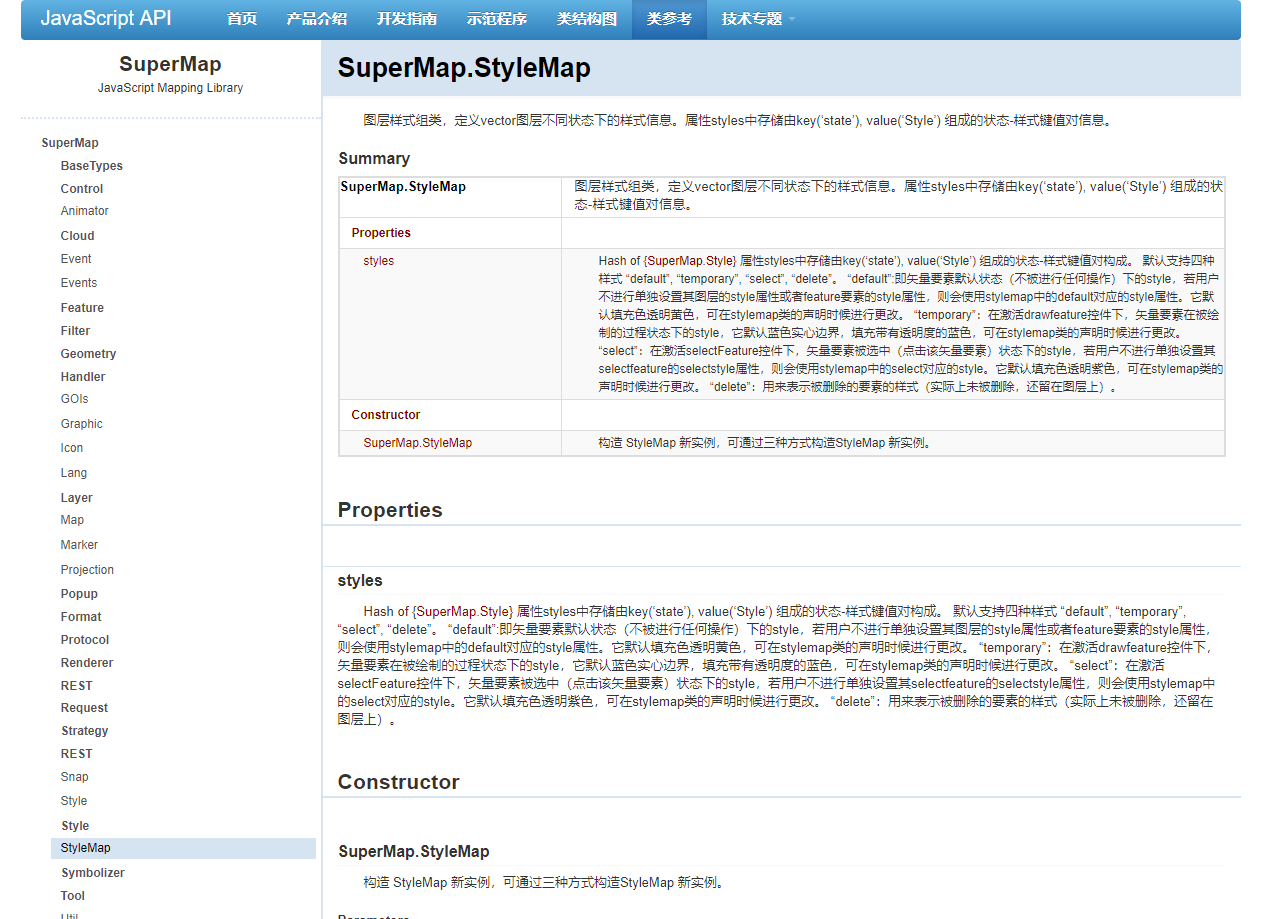1277x919 pixels.
Task: Open the Marker class entry
Action: click(79, 545)
